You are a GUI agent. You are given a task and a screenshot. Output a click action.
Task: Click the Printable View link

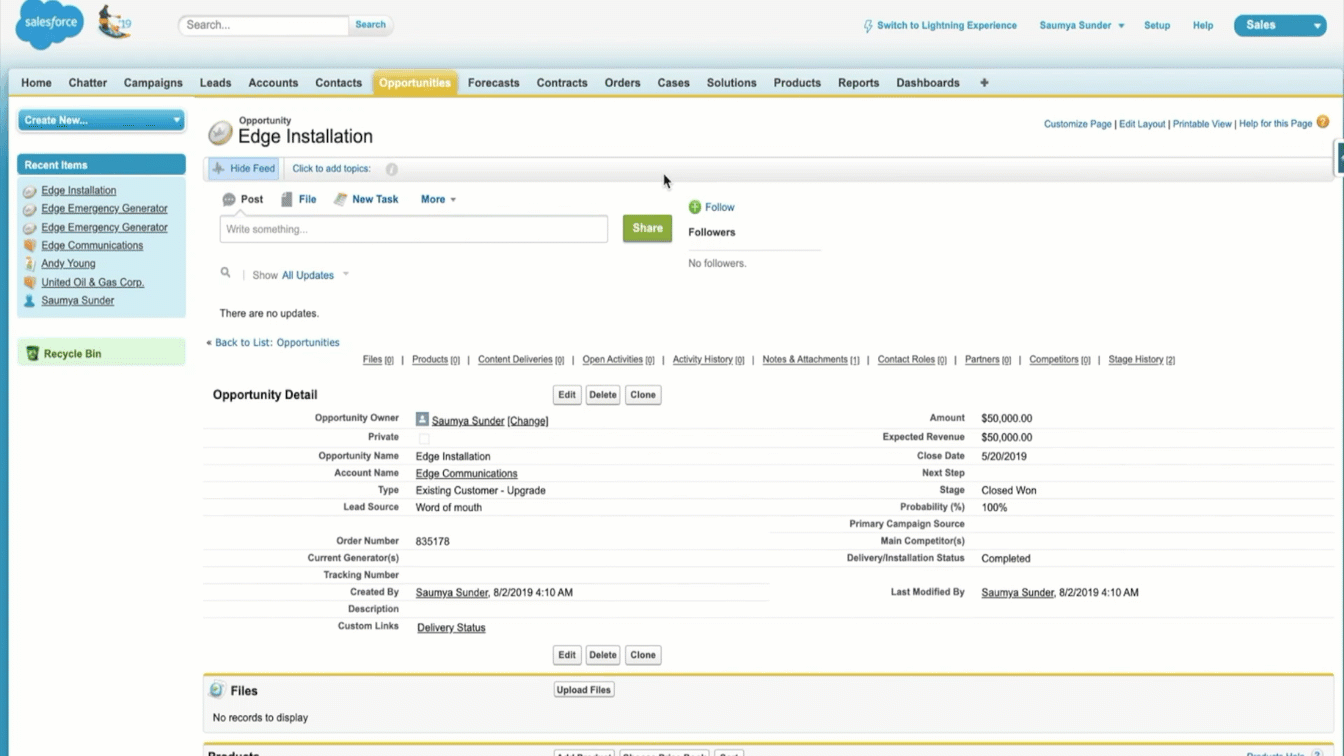tap(1202, 124)
